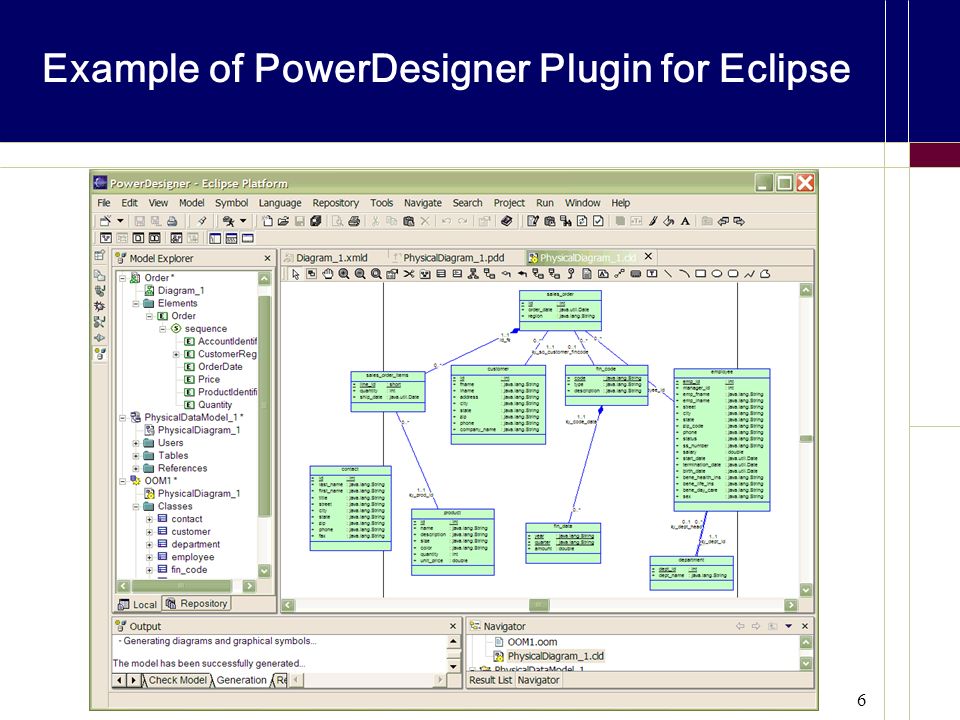Open the Run icon dropdown arrow
Image resolution: width=960 pixels, height=720 pixels.
click(x=243, y=220)
